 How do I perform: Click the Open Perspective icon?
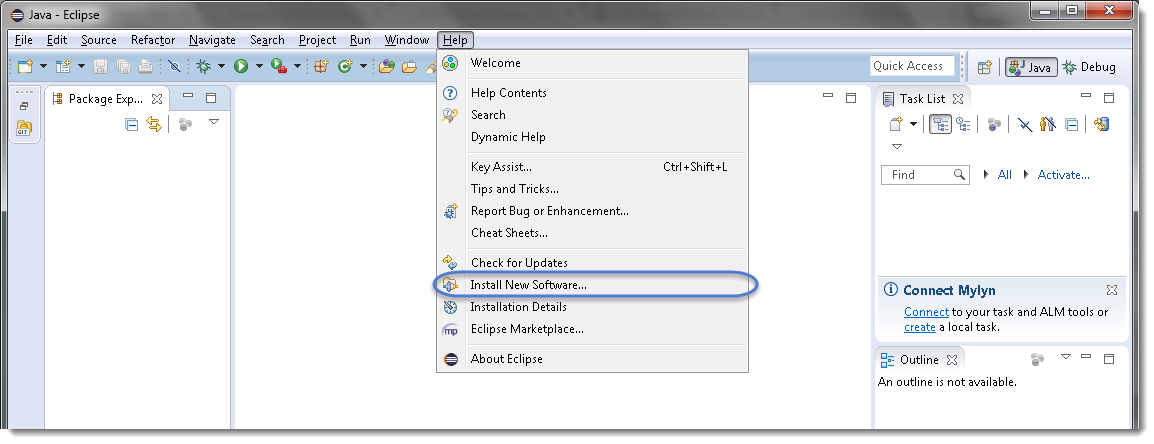985,67
